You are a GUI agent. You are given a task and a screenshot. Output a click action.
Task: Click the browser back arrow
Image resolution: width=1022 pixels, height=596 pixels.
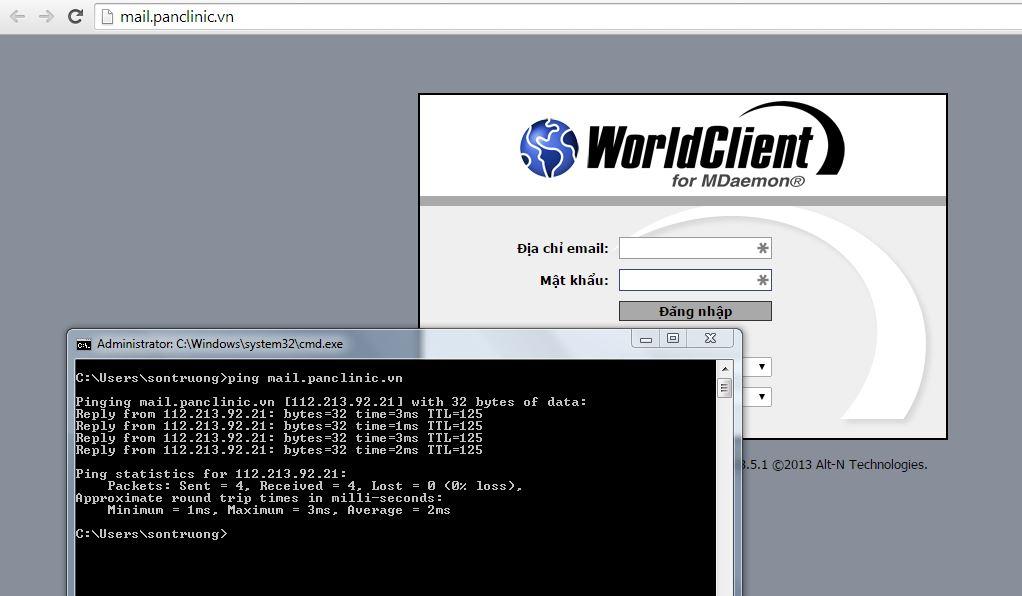18,16
